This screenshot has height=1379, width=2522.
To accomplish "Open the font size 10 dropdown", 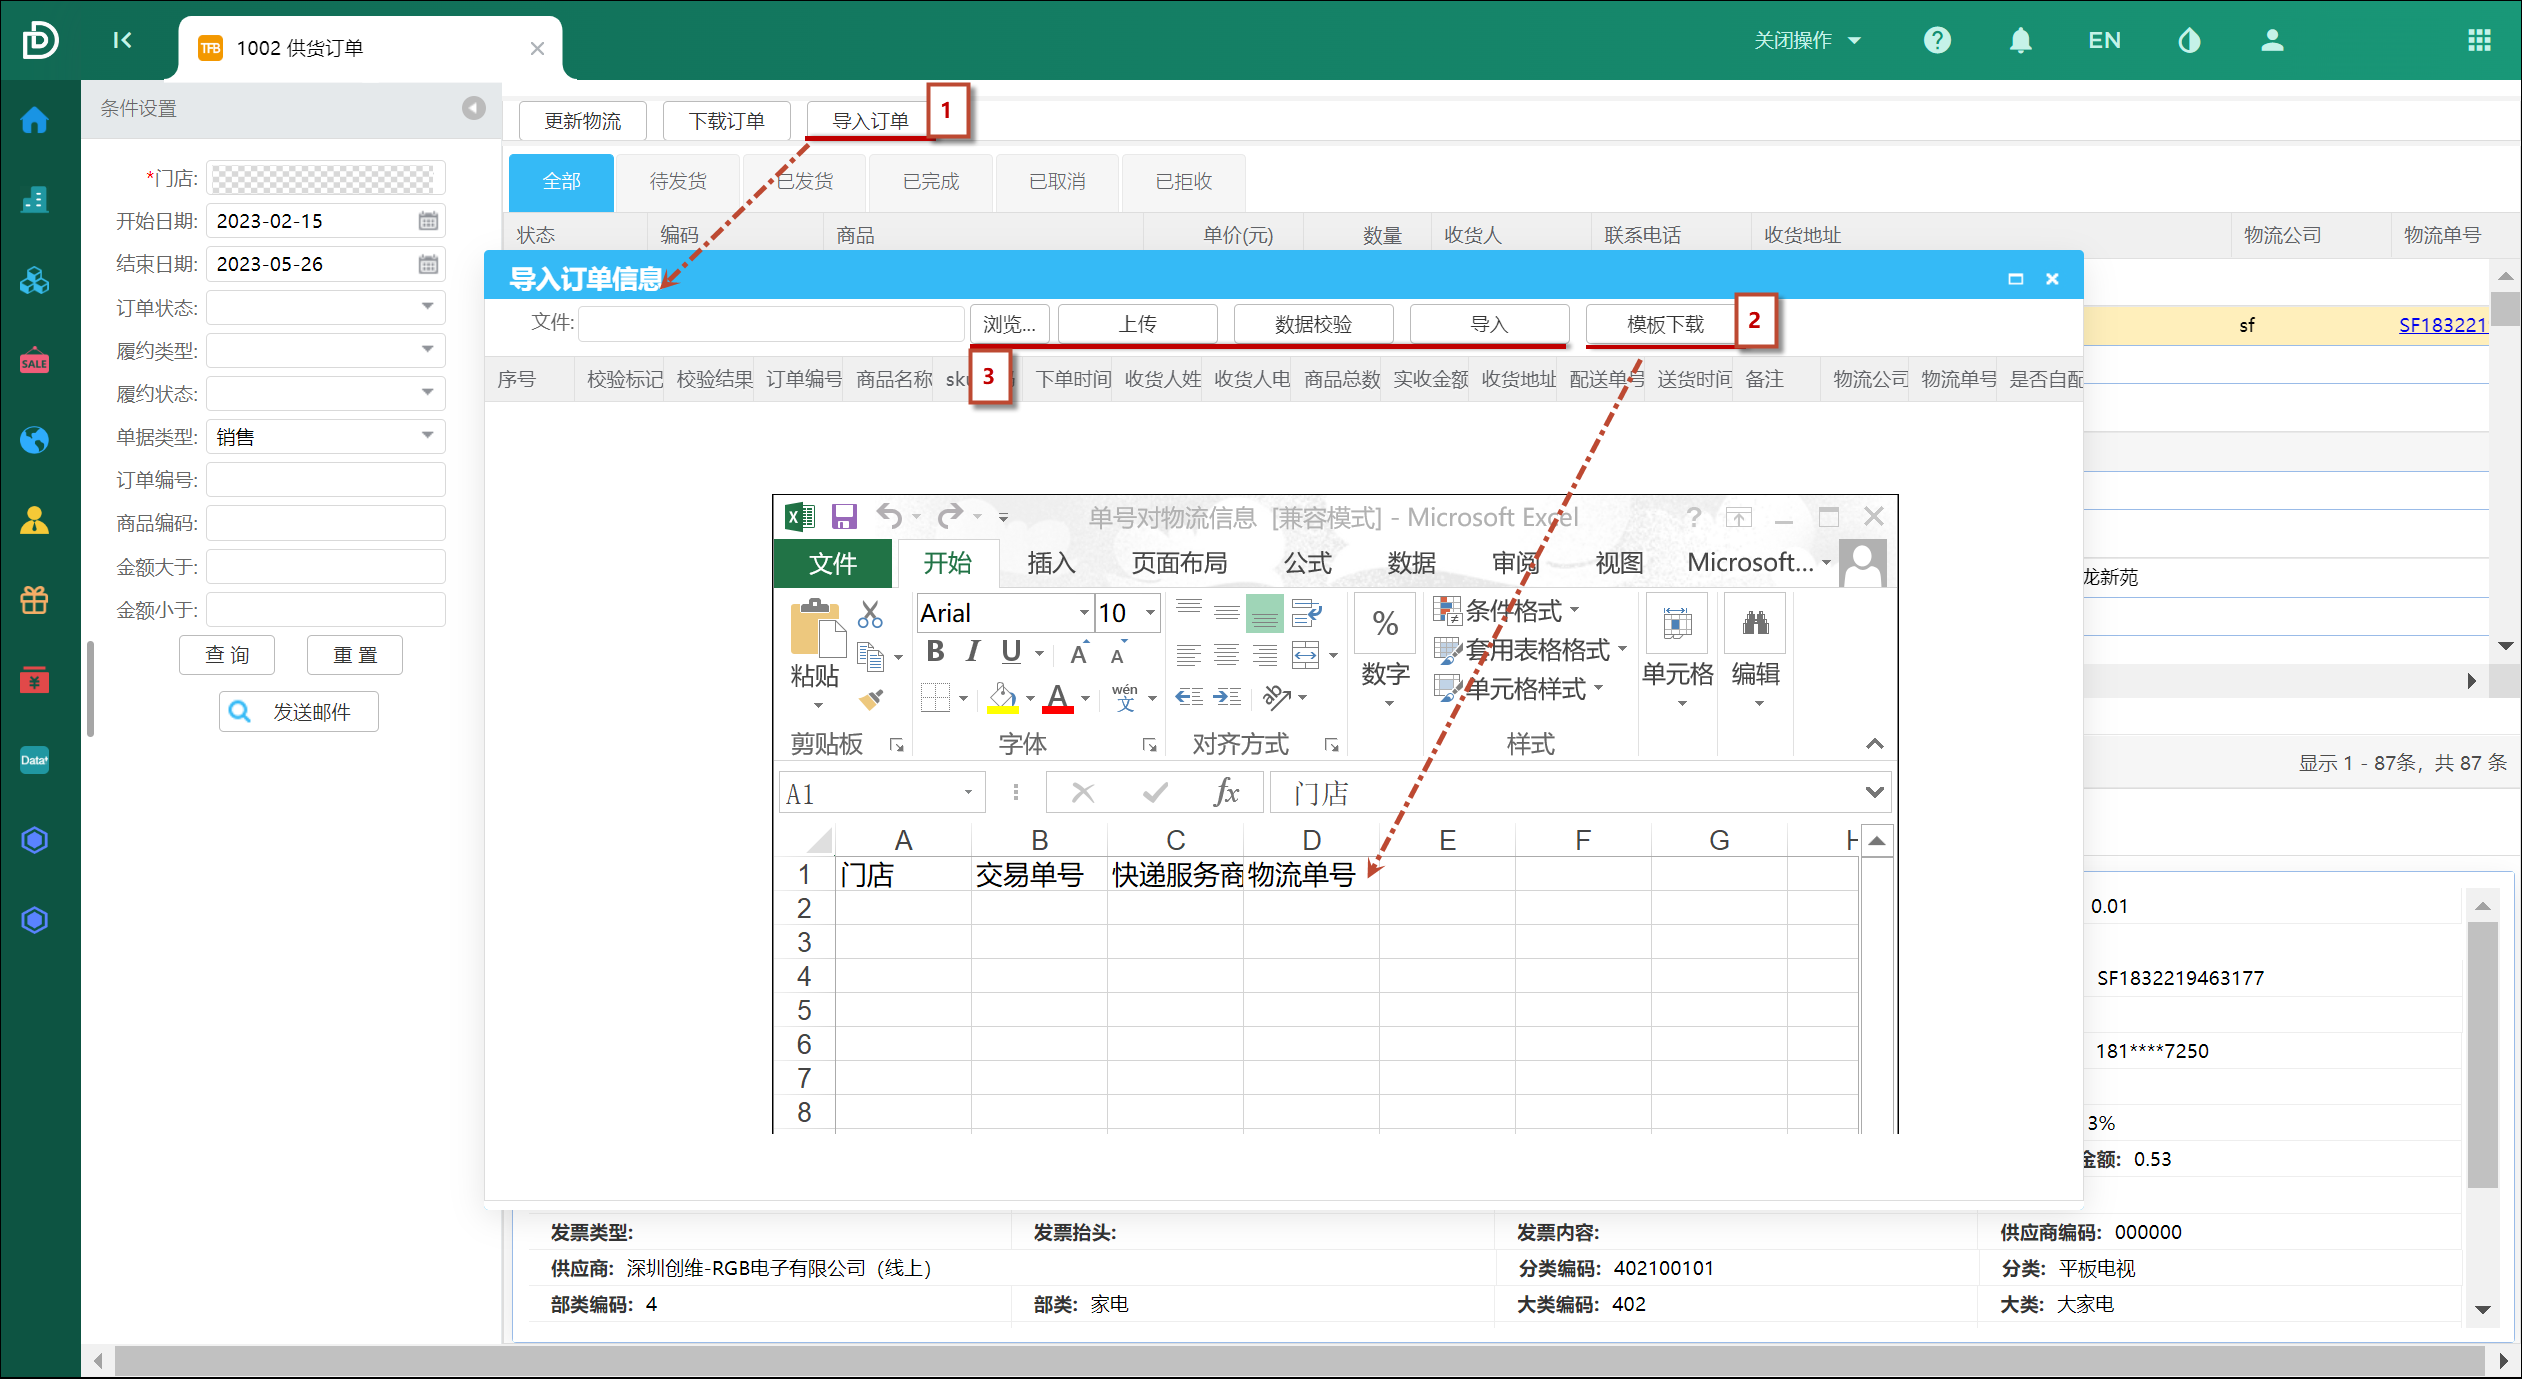I will pyautogui.click(x=1150, y=612).
